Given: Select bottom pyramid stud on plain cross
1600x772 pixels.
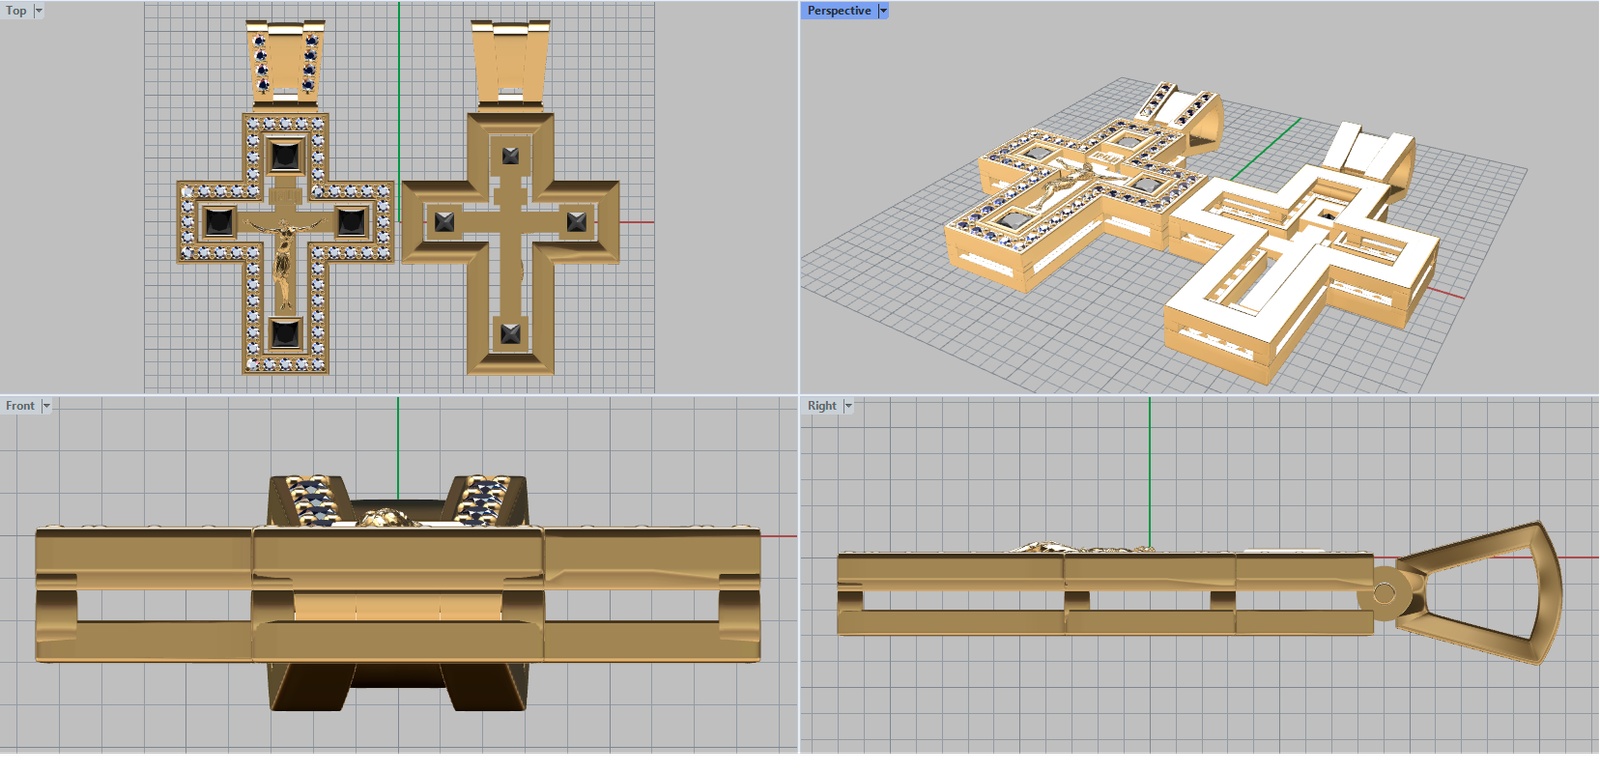Looking at the screenshot, I should pos(511,333).
